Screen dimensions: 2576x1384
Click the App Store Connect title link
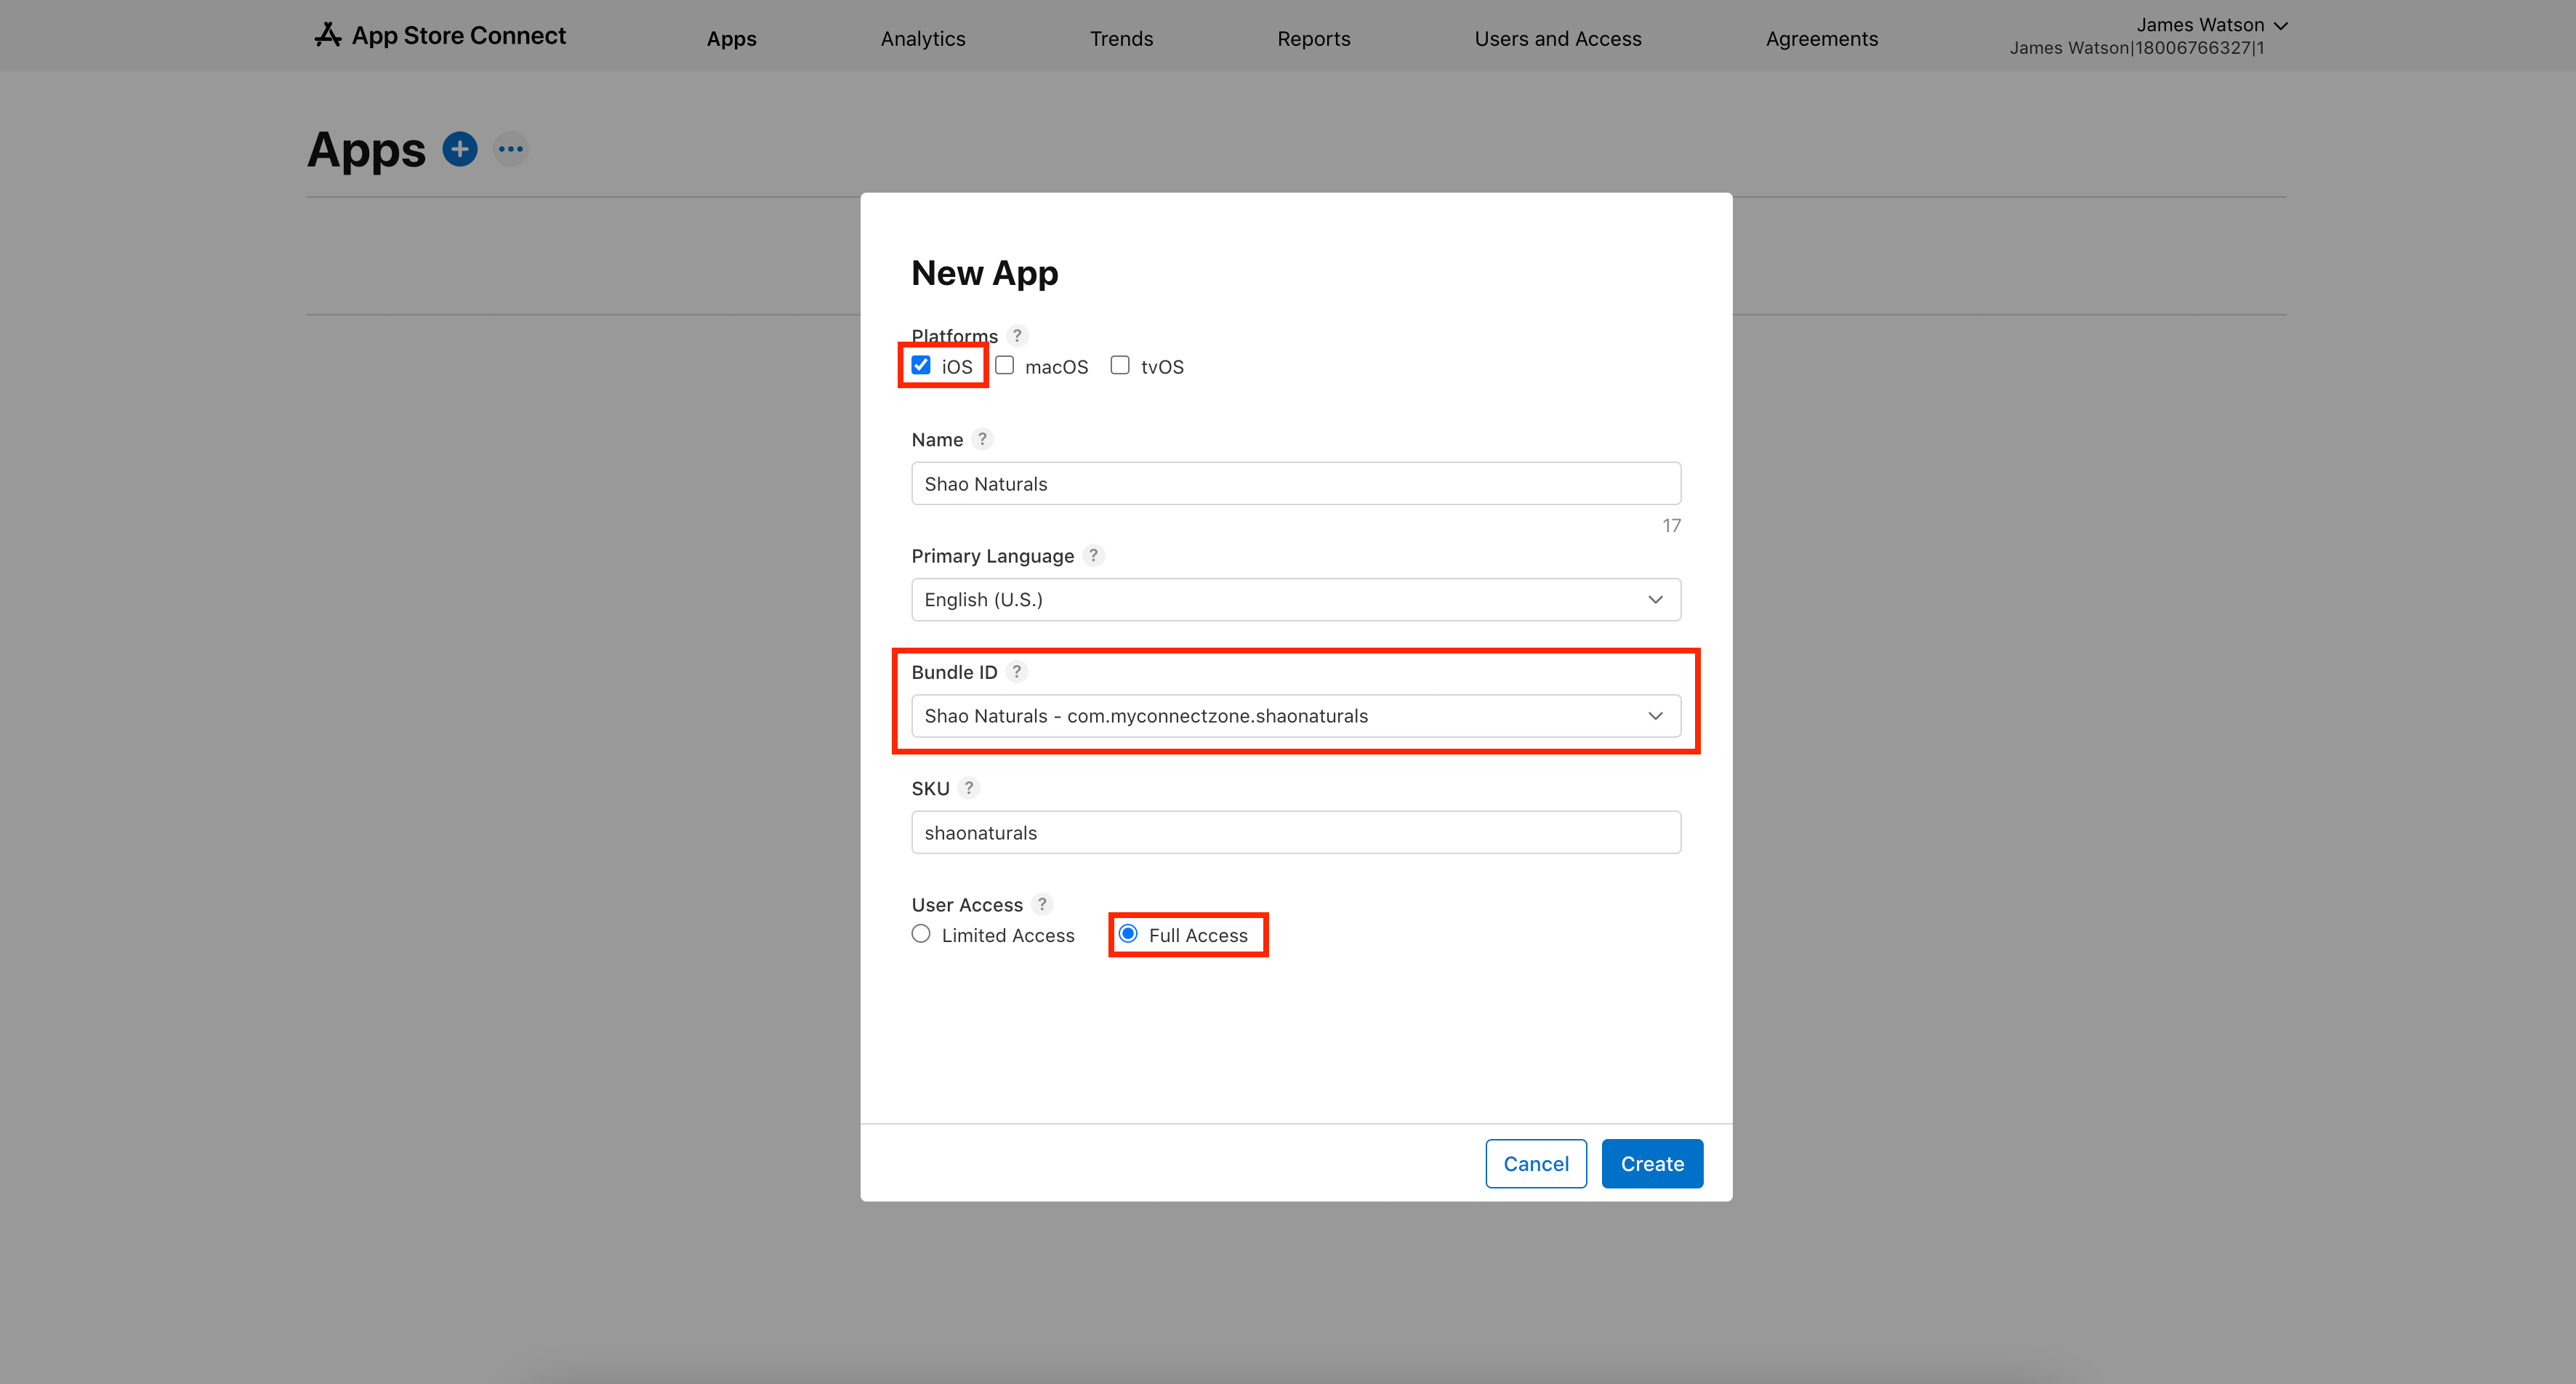(459, 36)
